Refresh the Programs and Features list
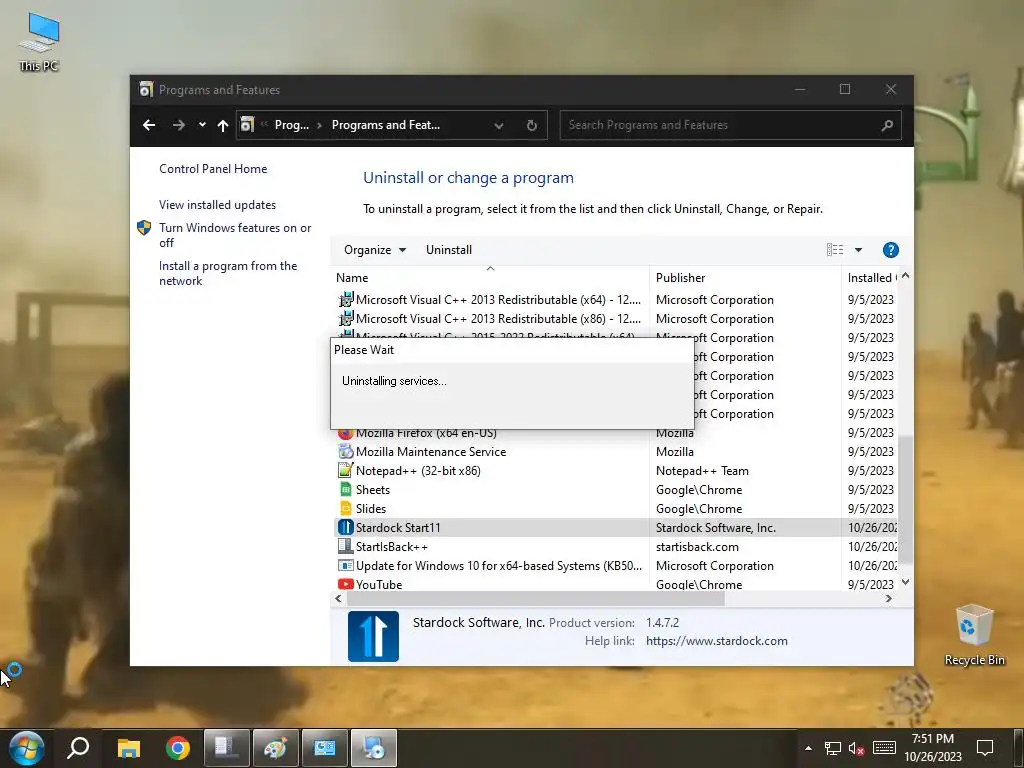Image resolution: width=1024 pixels, height=768 pixels. (532, 125)
